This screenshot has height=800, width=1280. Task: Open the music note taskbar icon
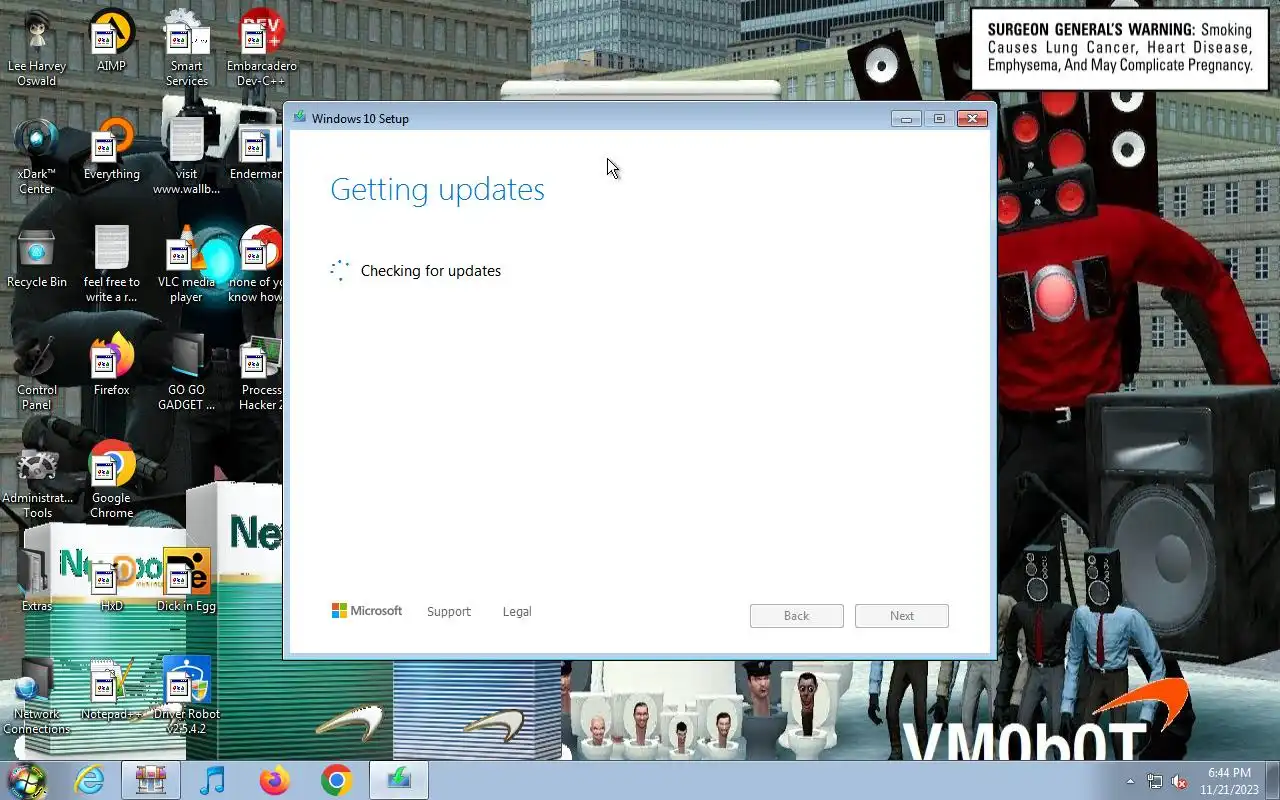pos(212,780)
